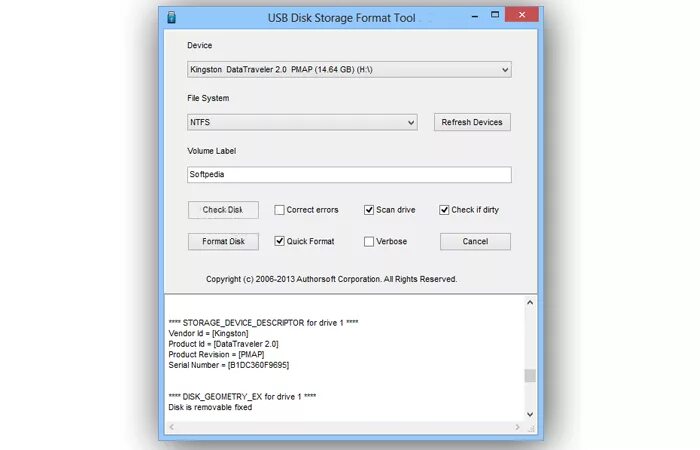
Task: Maximize the format tool window
Action: pos(495,15)
